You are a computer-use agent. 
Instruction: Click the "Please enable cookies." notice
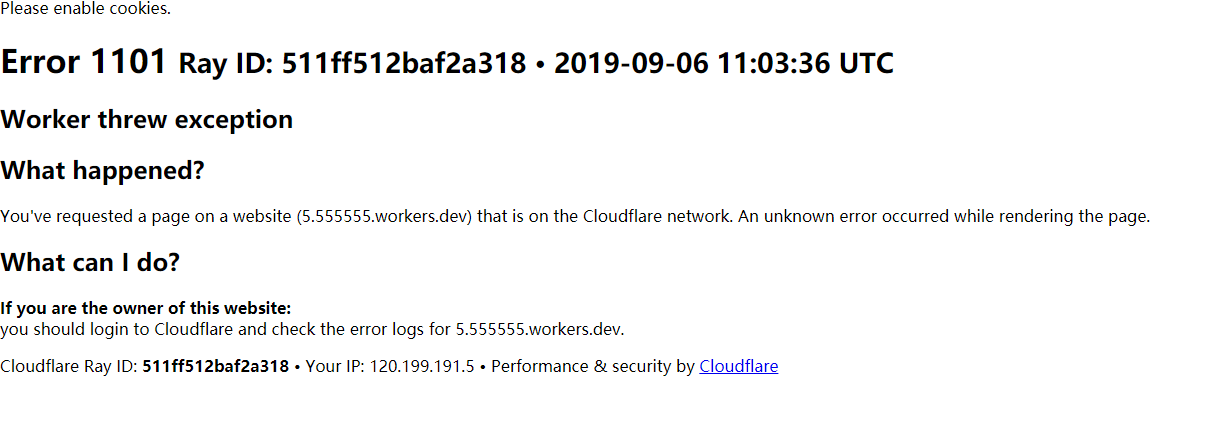pos(85,9)
